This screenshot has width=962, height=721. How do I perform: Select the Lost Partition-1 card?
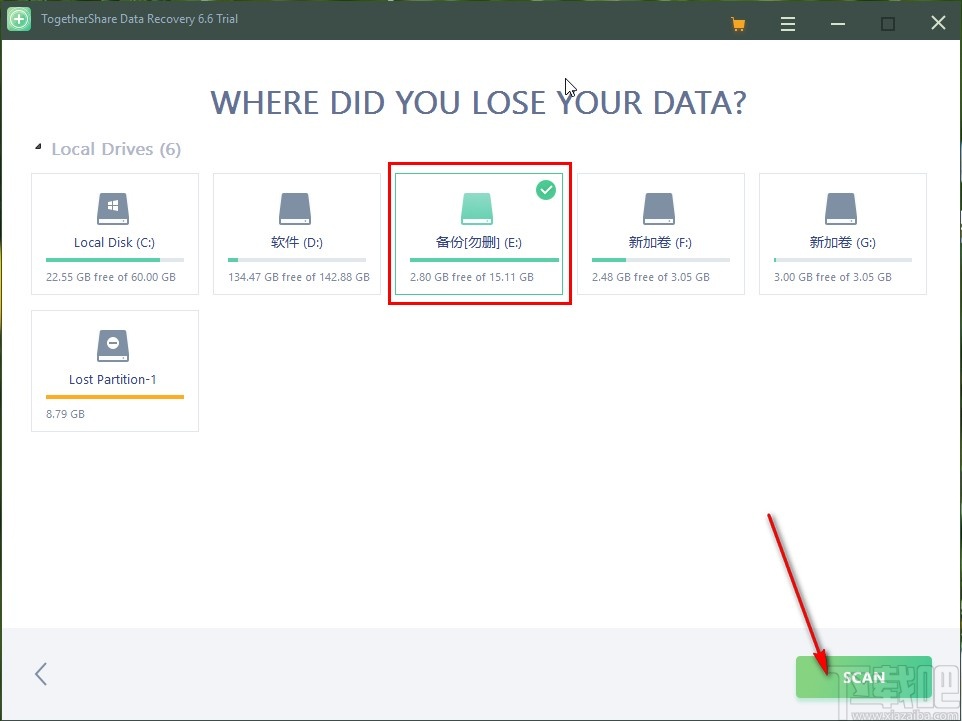114,370
